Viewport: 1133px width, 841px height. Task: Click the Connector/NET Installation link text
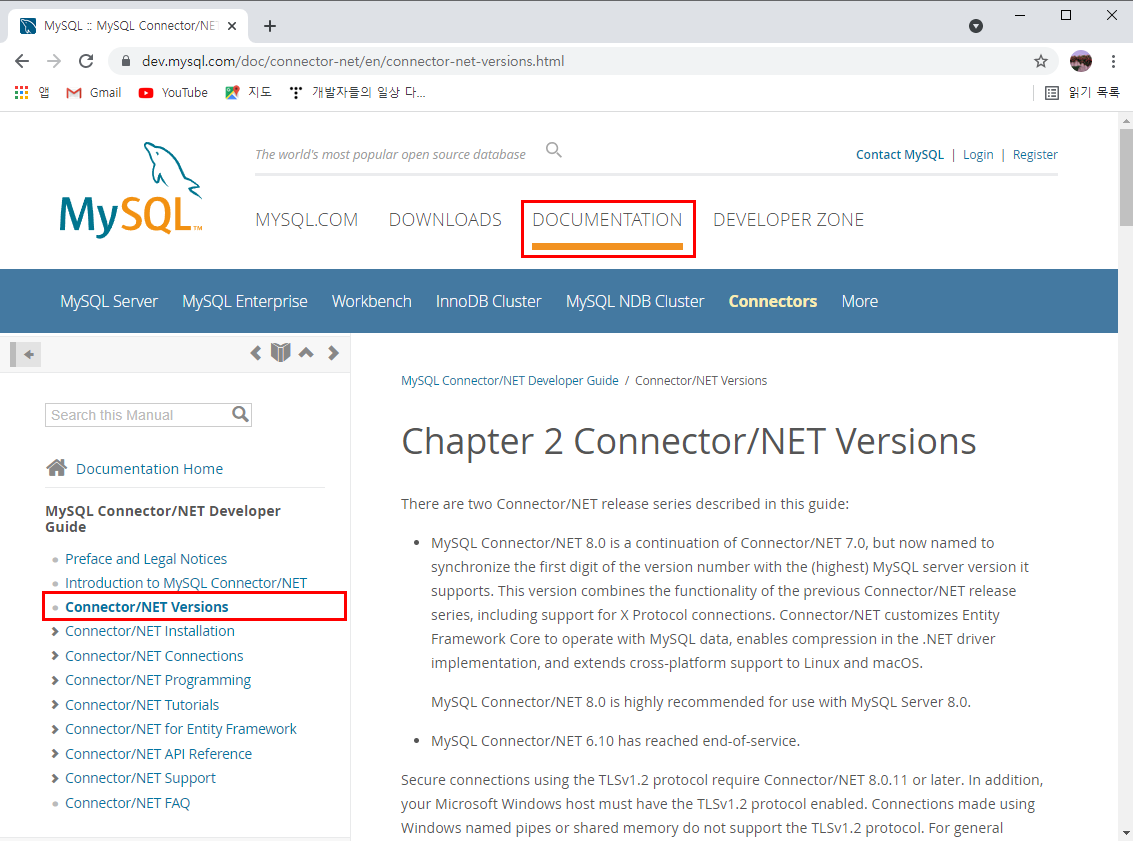point(150,631)
